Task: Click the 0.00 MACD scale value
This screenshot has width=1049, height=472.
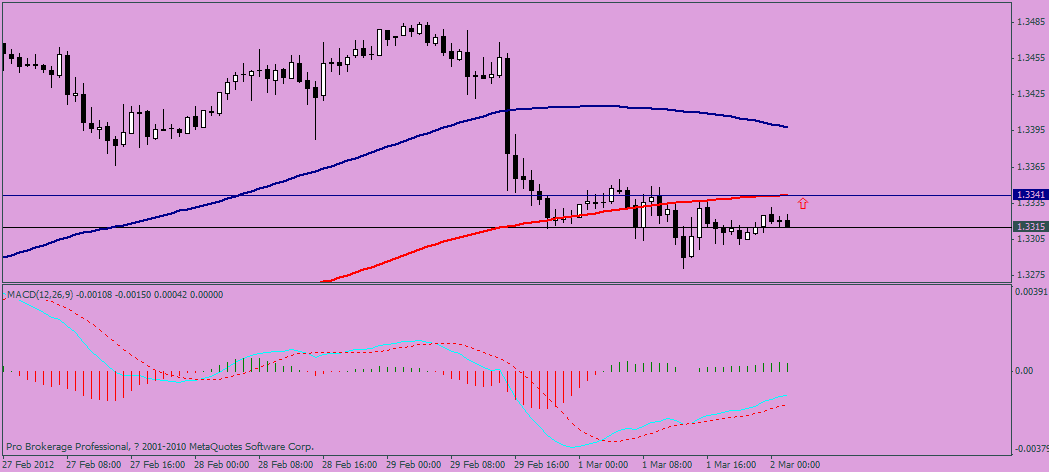Action: click(1025, 370)
